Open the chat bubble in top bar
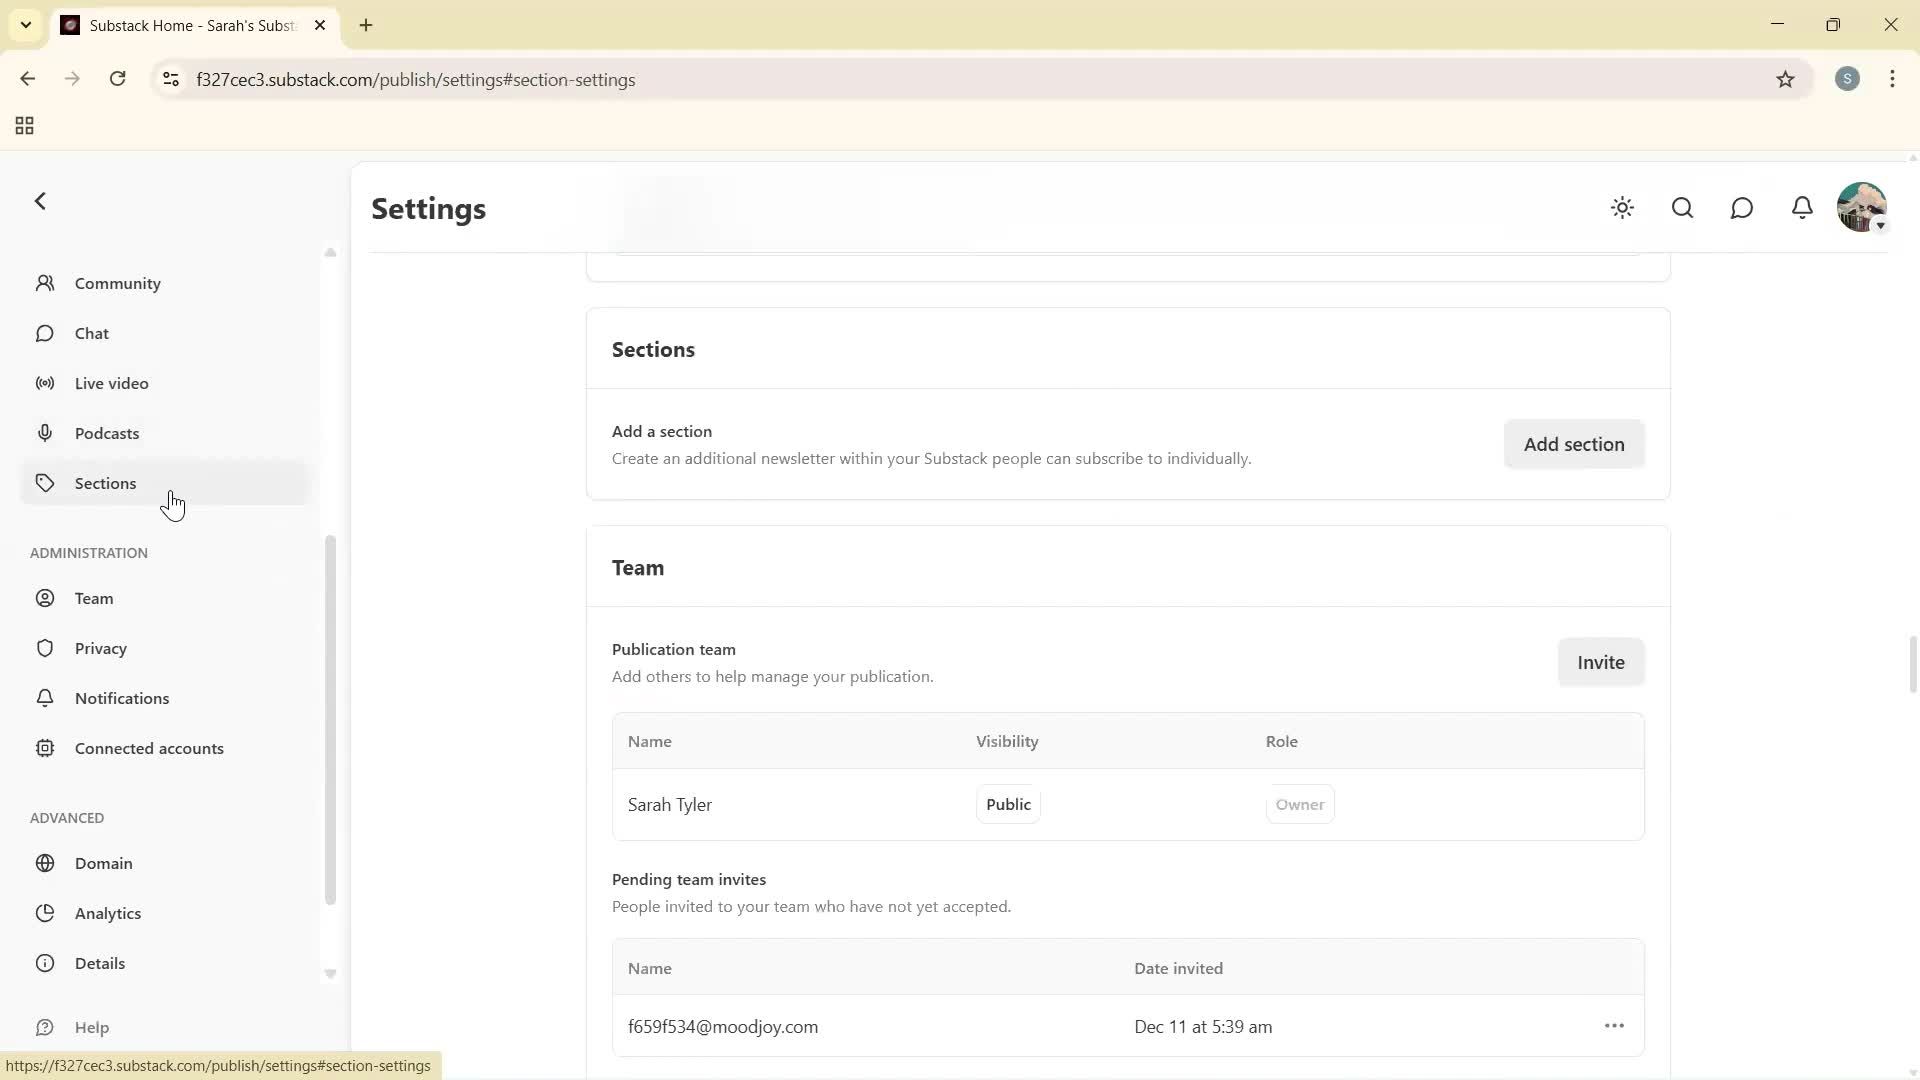The image size is (1920, 1080). click(1742, 207)
